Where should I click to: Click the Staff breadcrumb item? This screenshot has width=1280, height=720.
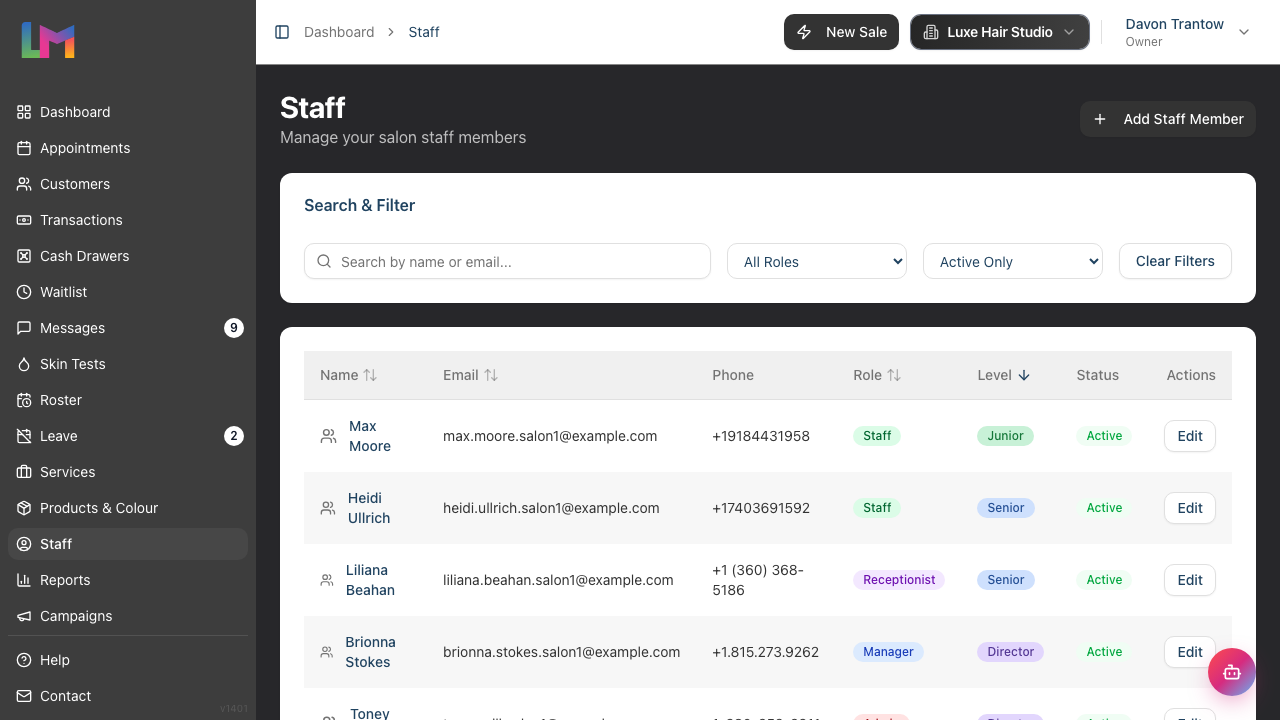click(x=424, y=32)
